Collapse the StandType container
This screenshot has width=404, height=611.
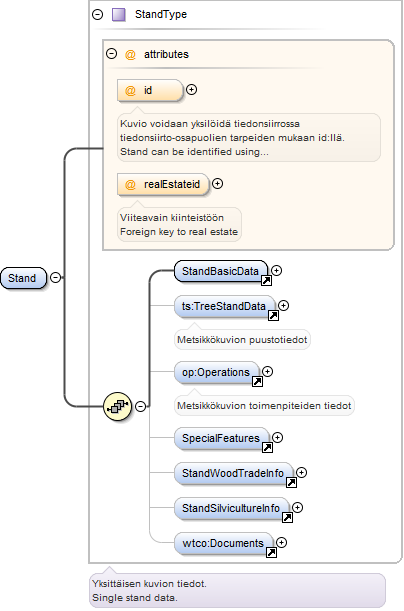[97, 14]
